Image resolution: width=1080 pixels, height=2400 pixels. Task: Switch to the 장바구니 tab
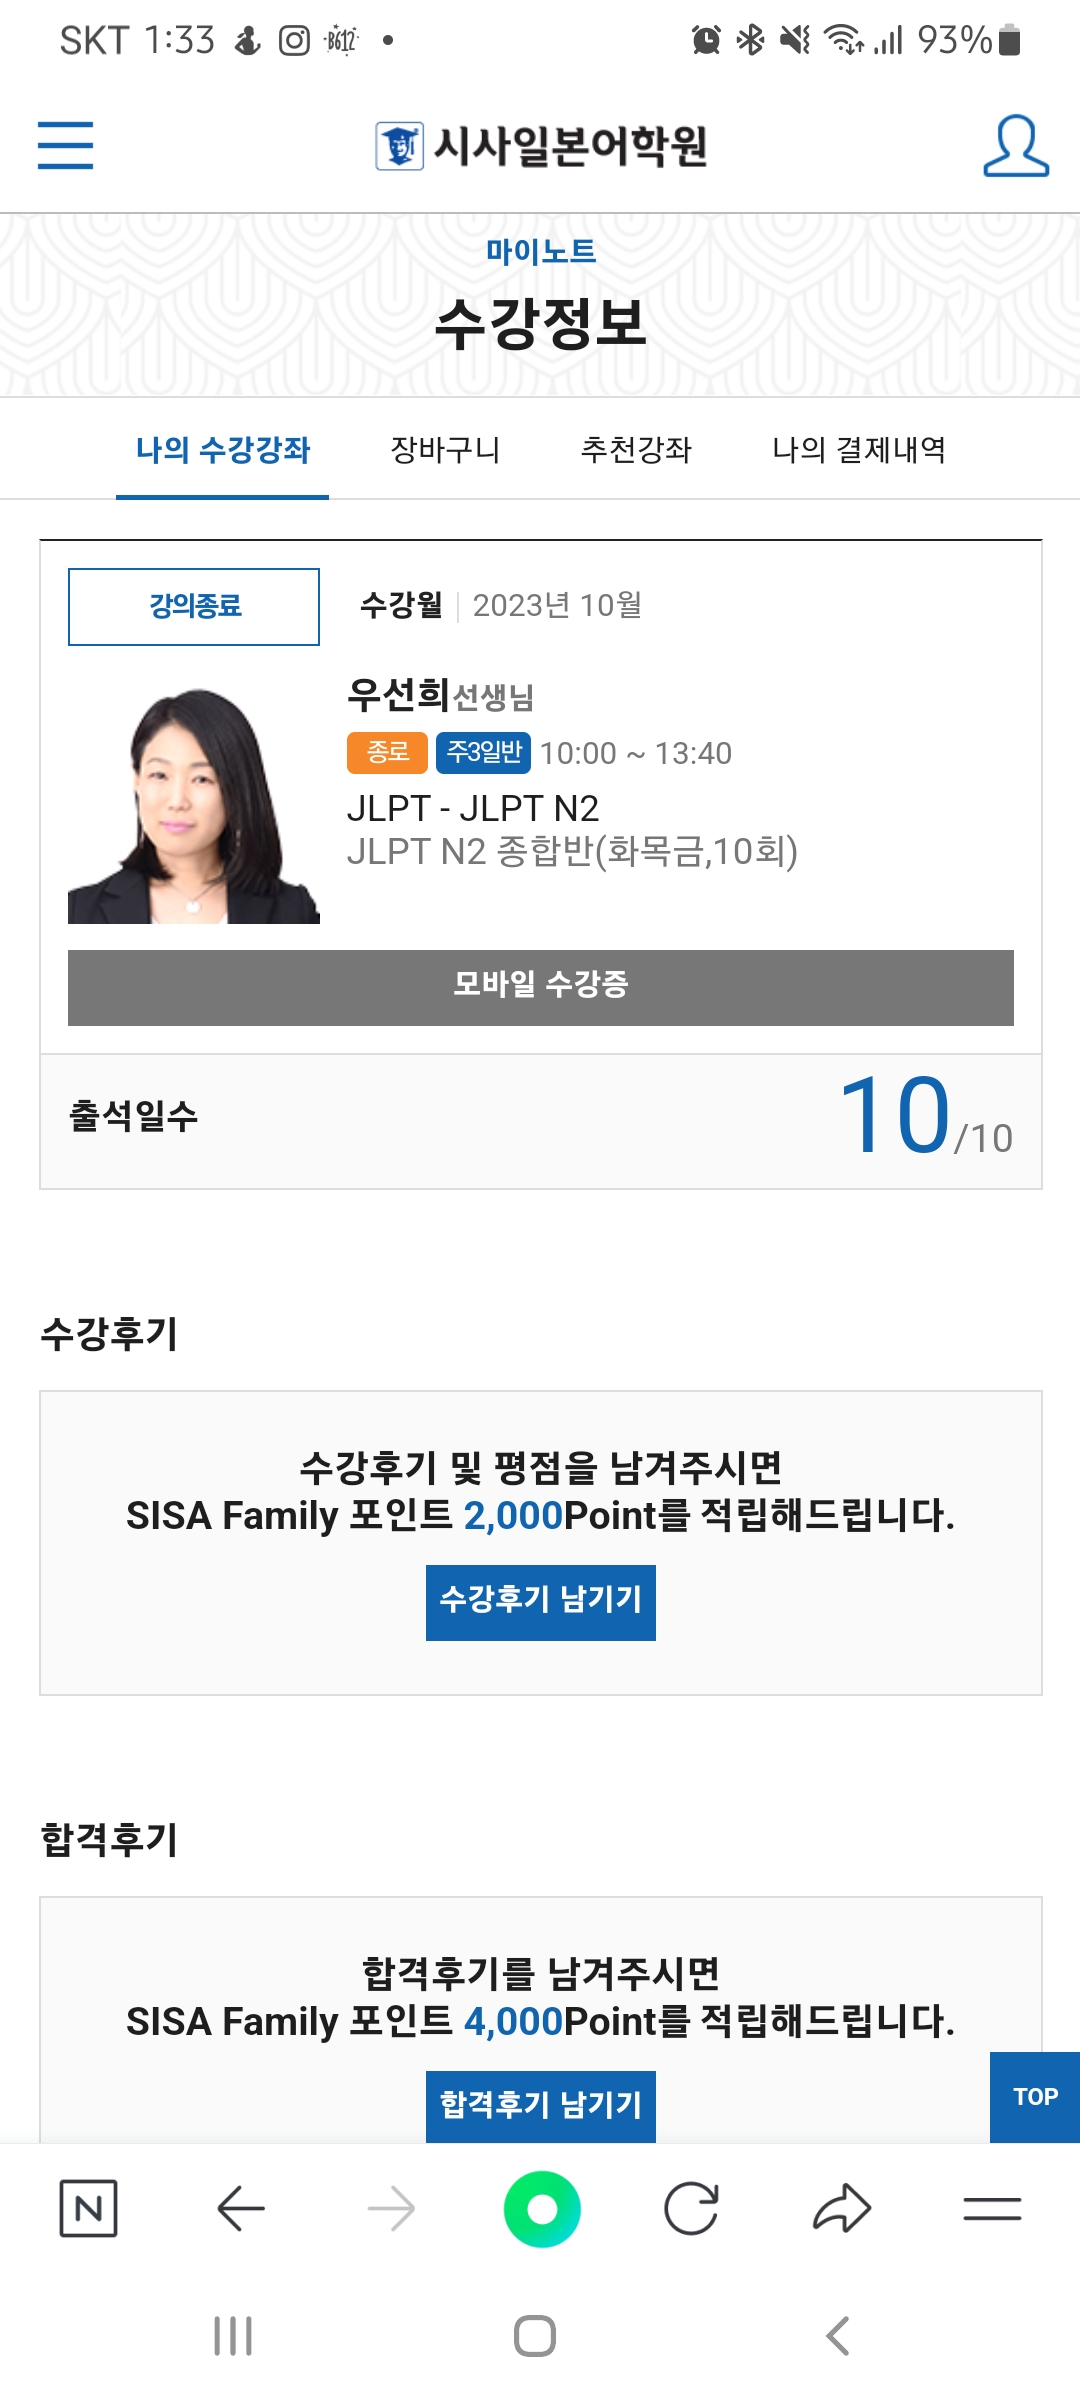[x=447, y=450]
